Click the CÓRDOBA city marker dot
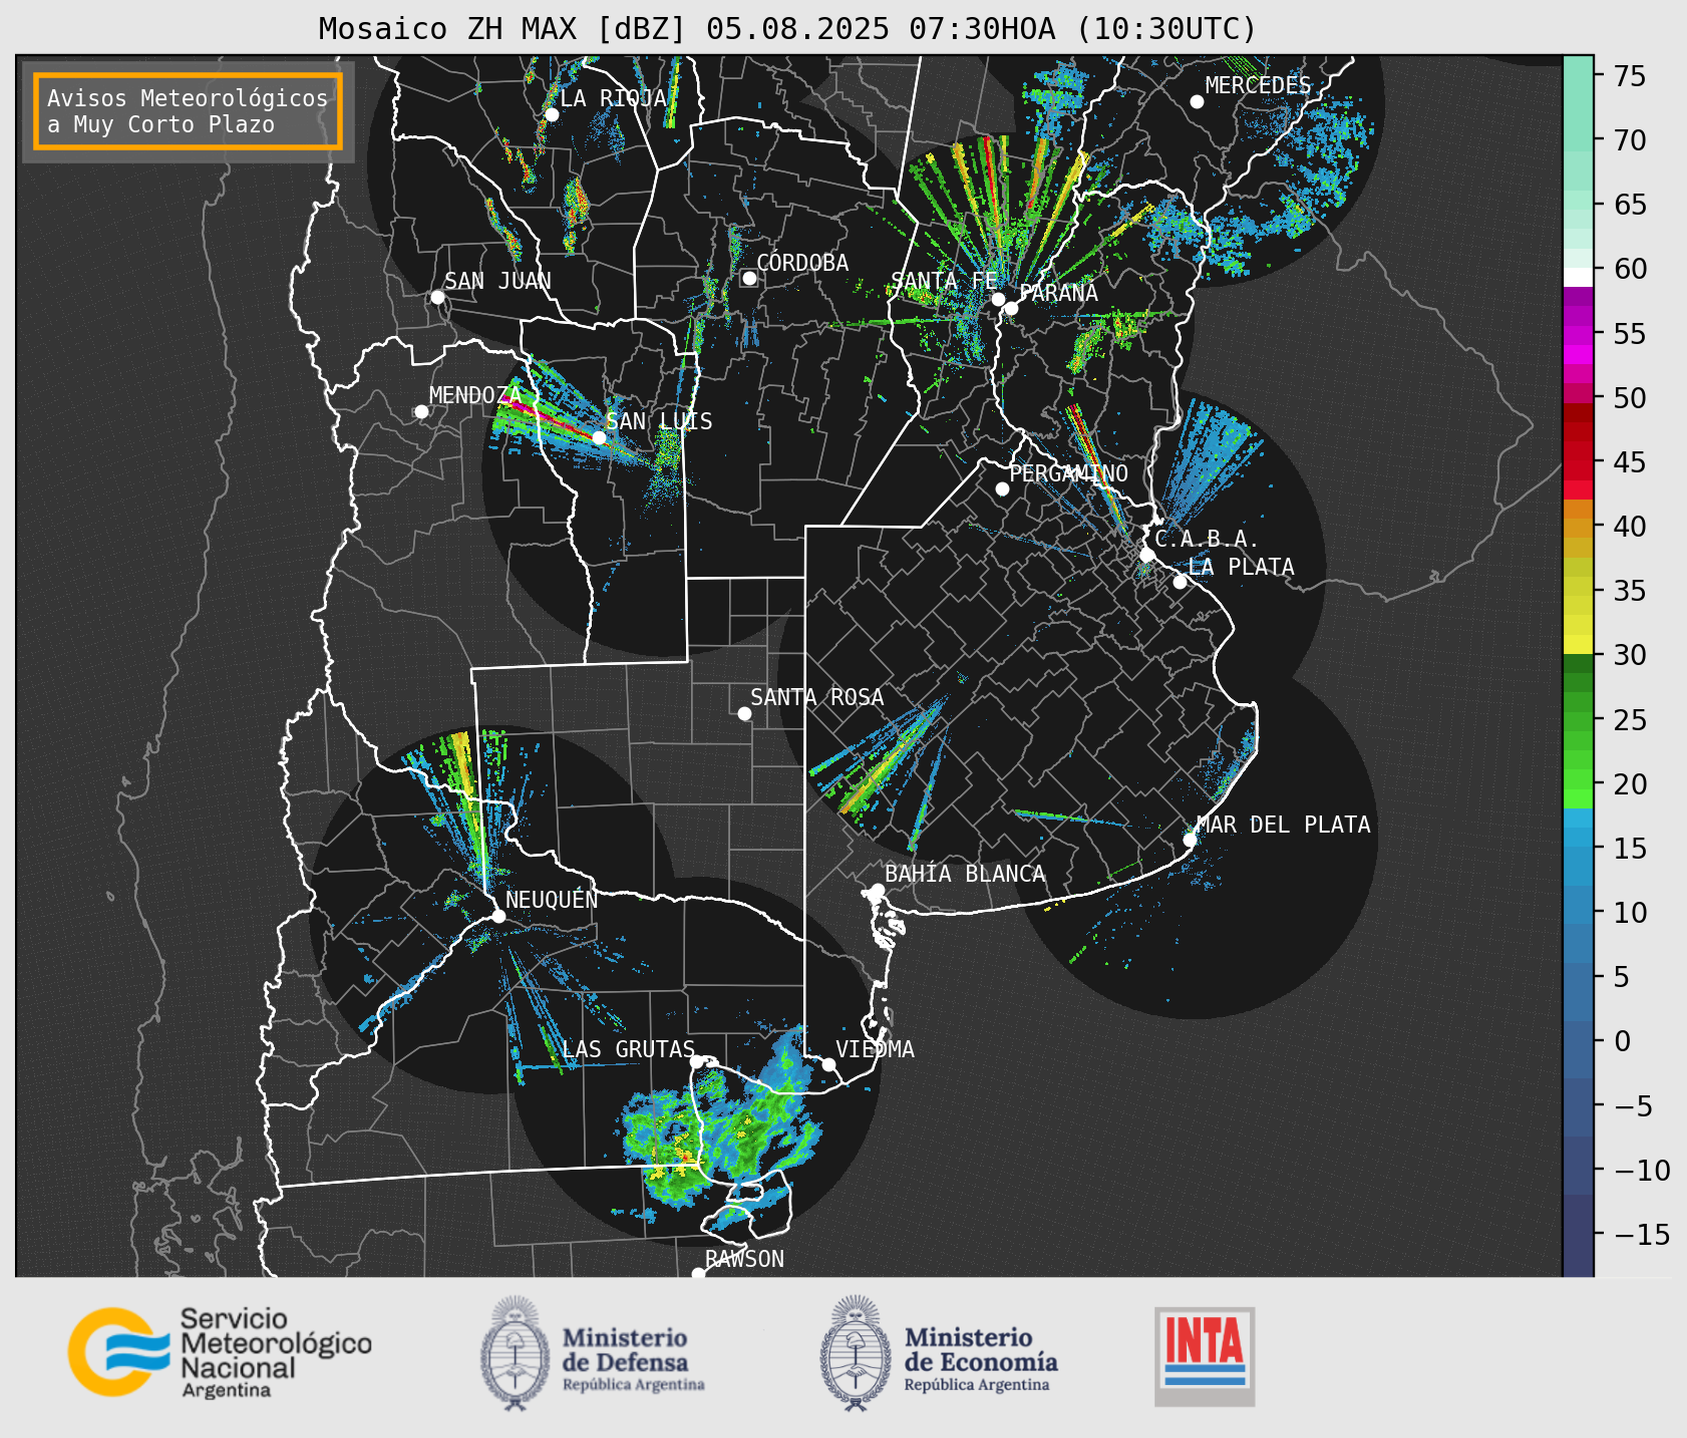1687x1438 pixels. click(749, 278)
